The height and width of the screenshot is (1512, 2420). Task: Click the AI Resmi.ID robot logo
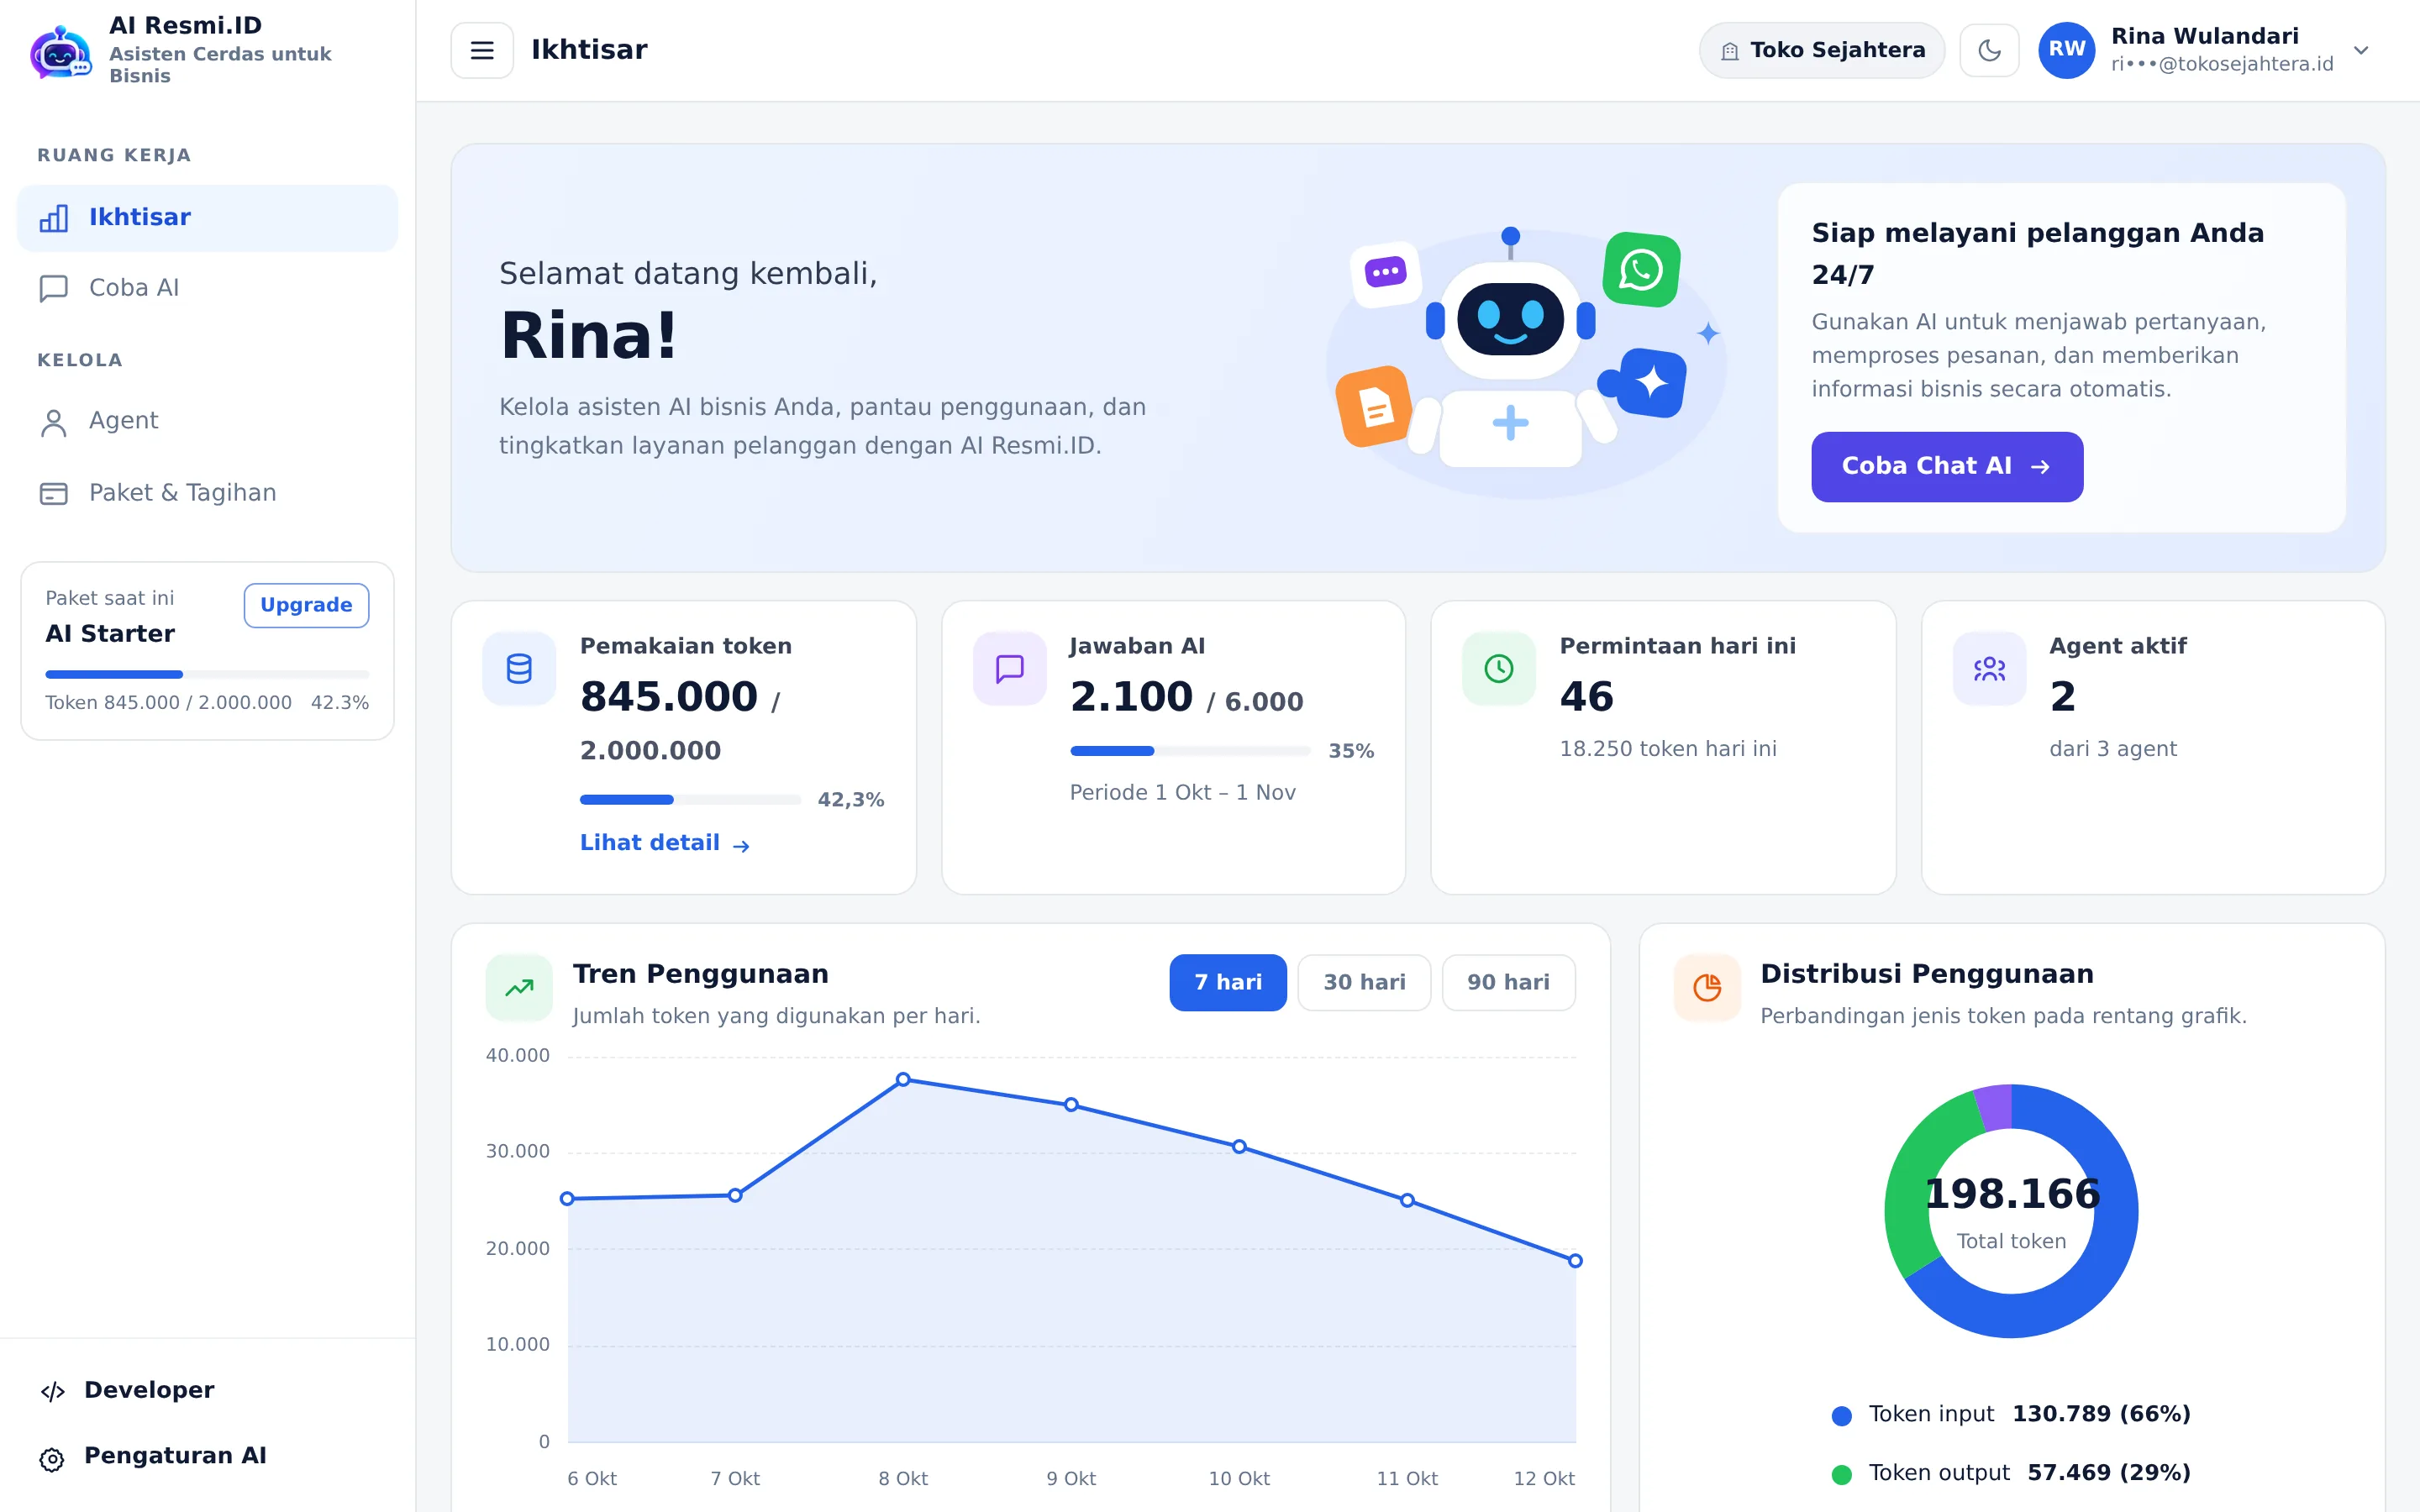(x=61, y=51)
